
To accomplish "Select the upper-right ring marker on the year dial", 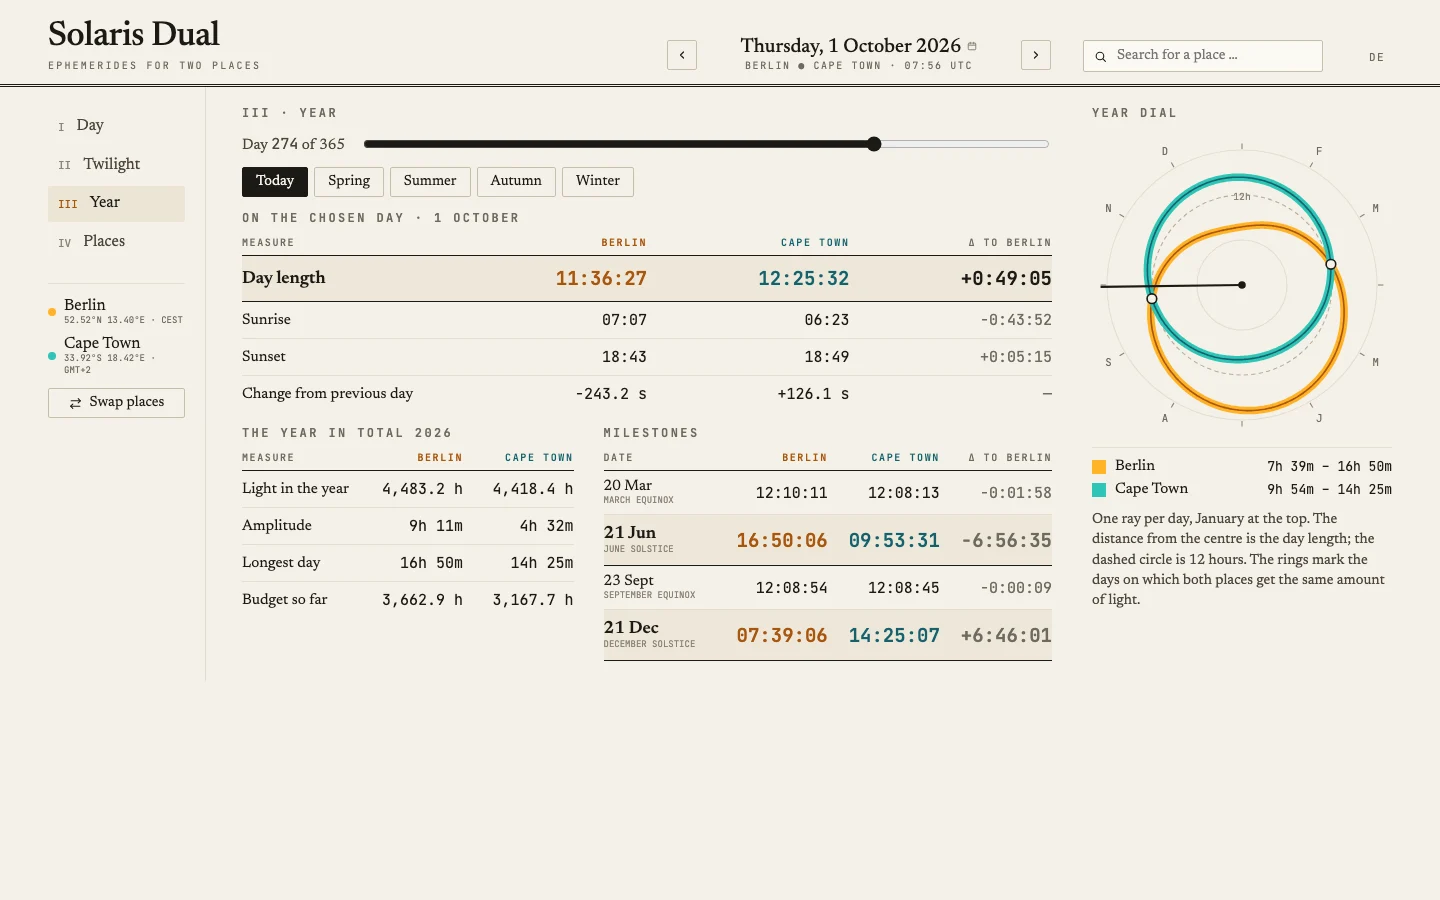I will coord(1331,265).
